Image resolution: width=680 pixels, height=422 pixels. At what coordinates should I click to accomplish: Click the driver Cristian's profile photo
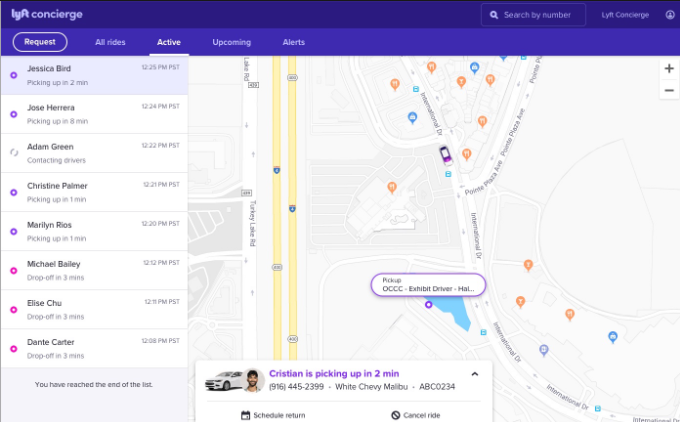tap(253, 381)
